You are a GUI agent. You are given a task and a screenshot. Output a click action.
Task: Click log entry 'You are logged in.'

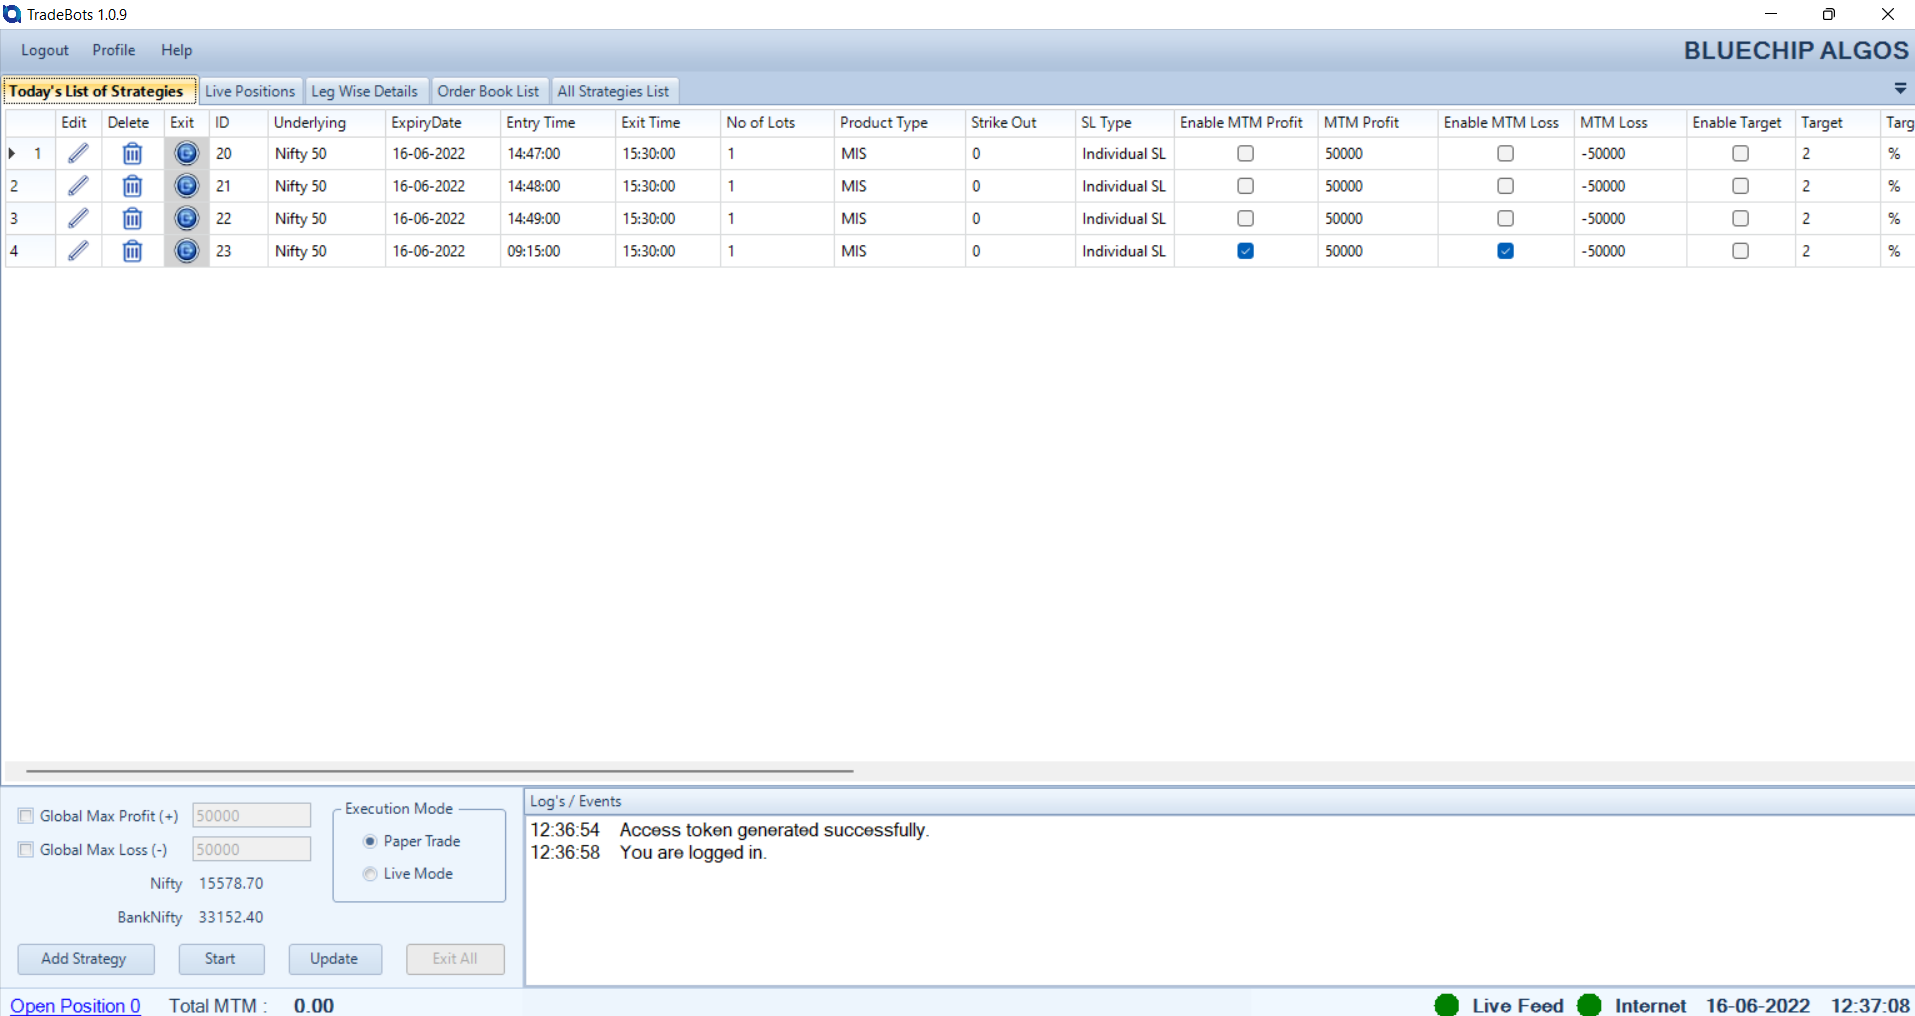coord(693,853)
